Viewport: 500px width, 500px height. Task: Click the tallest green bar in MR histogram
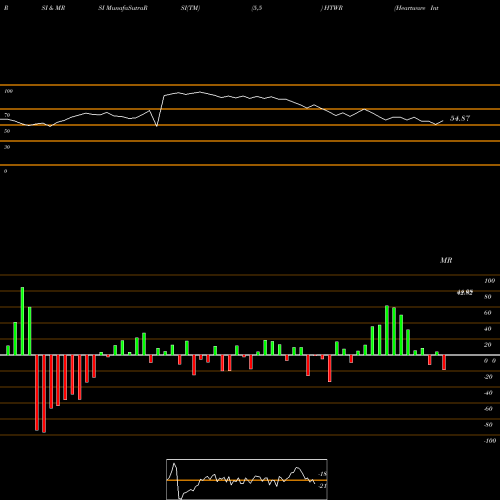[x=22, y=321]
